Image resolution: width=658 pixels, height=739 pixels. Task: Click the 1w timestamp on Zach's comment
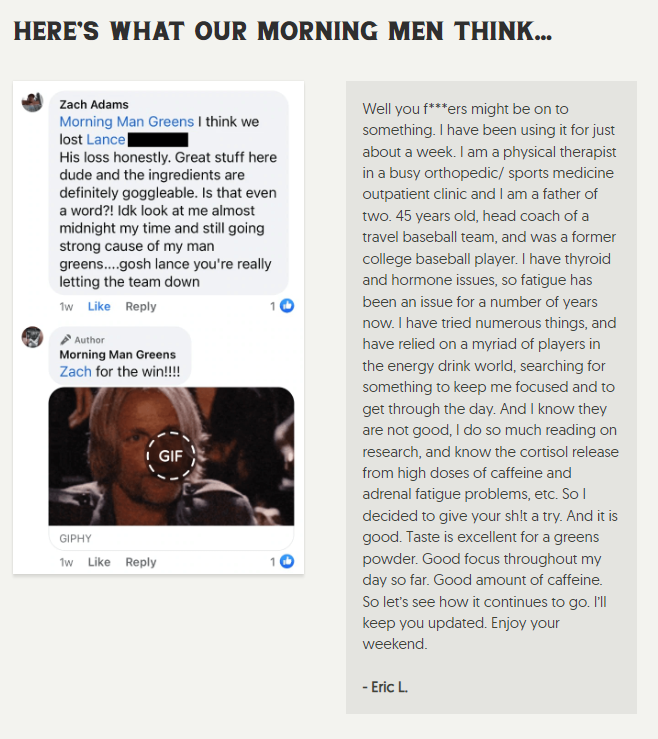tap(66, 307)
